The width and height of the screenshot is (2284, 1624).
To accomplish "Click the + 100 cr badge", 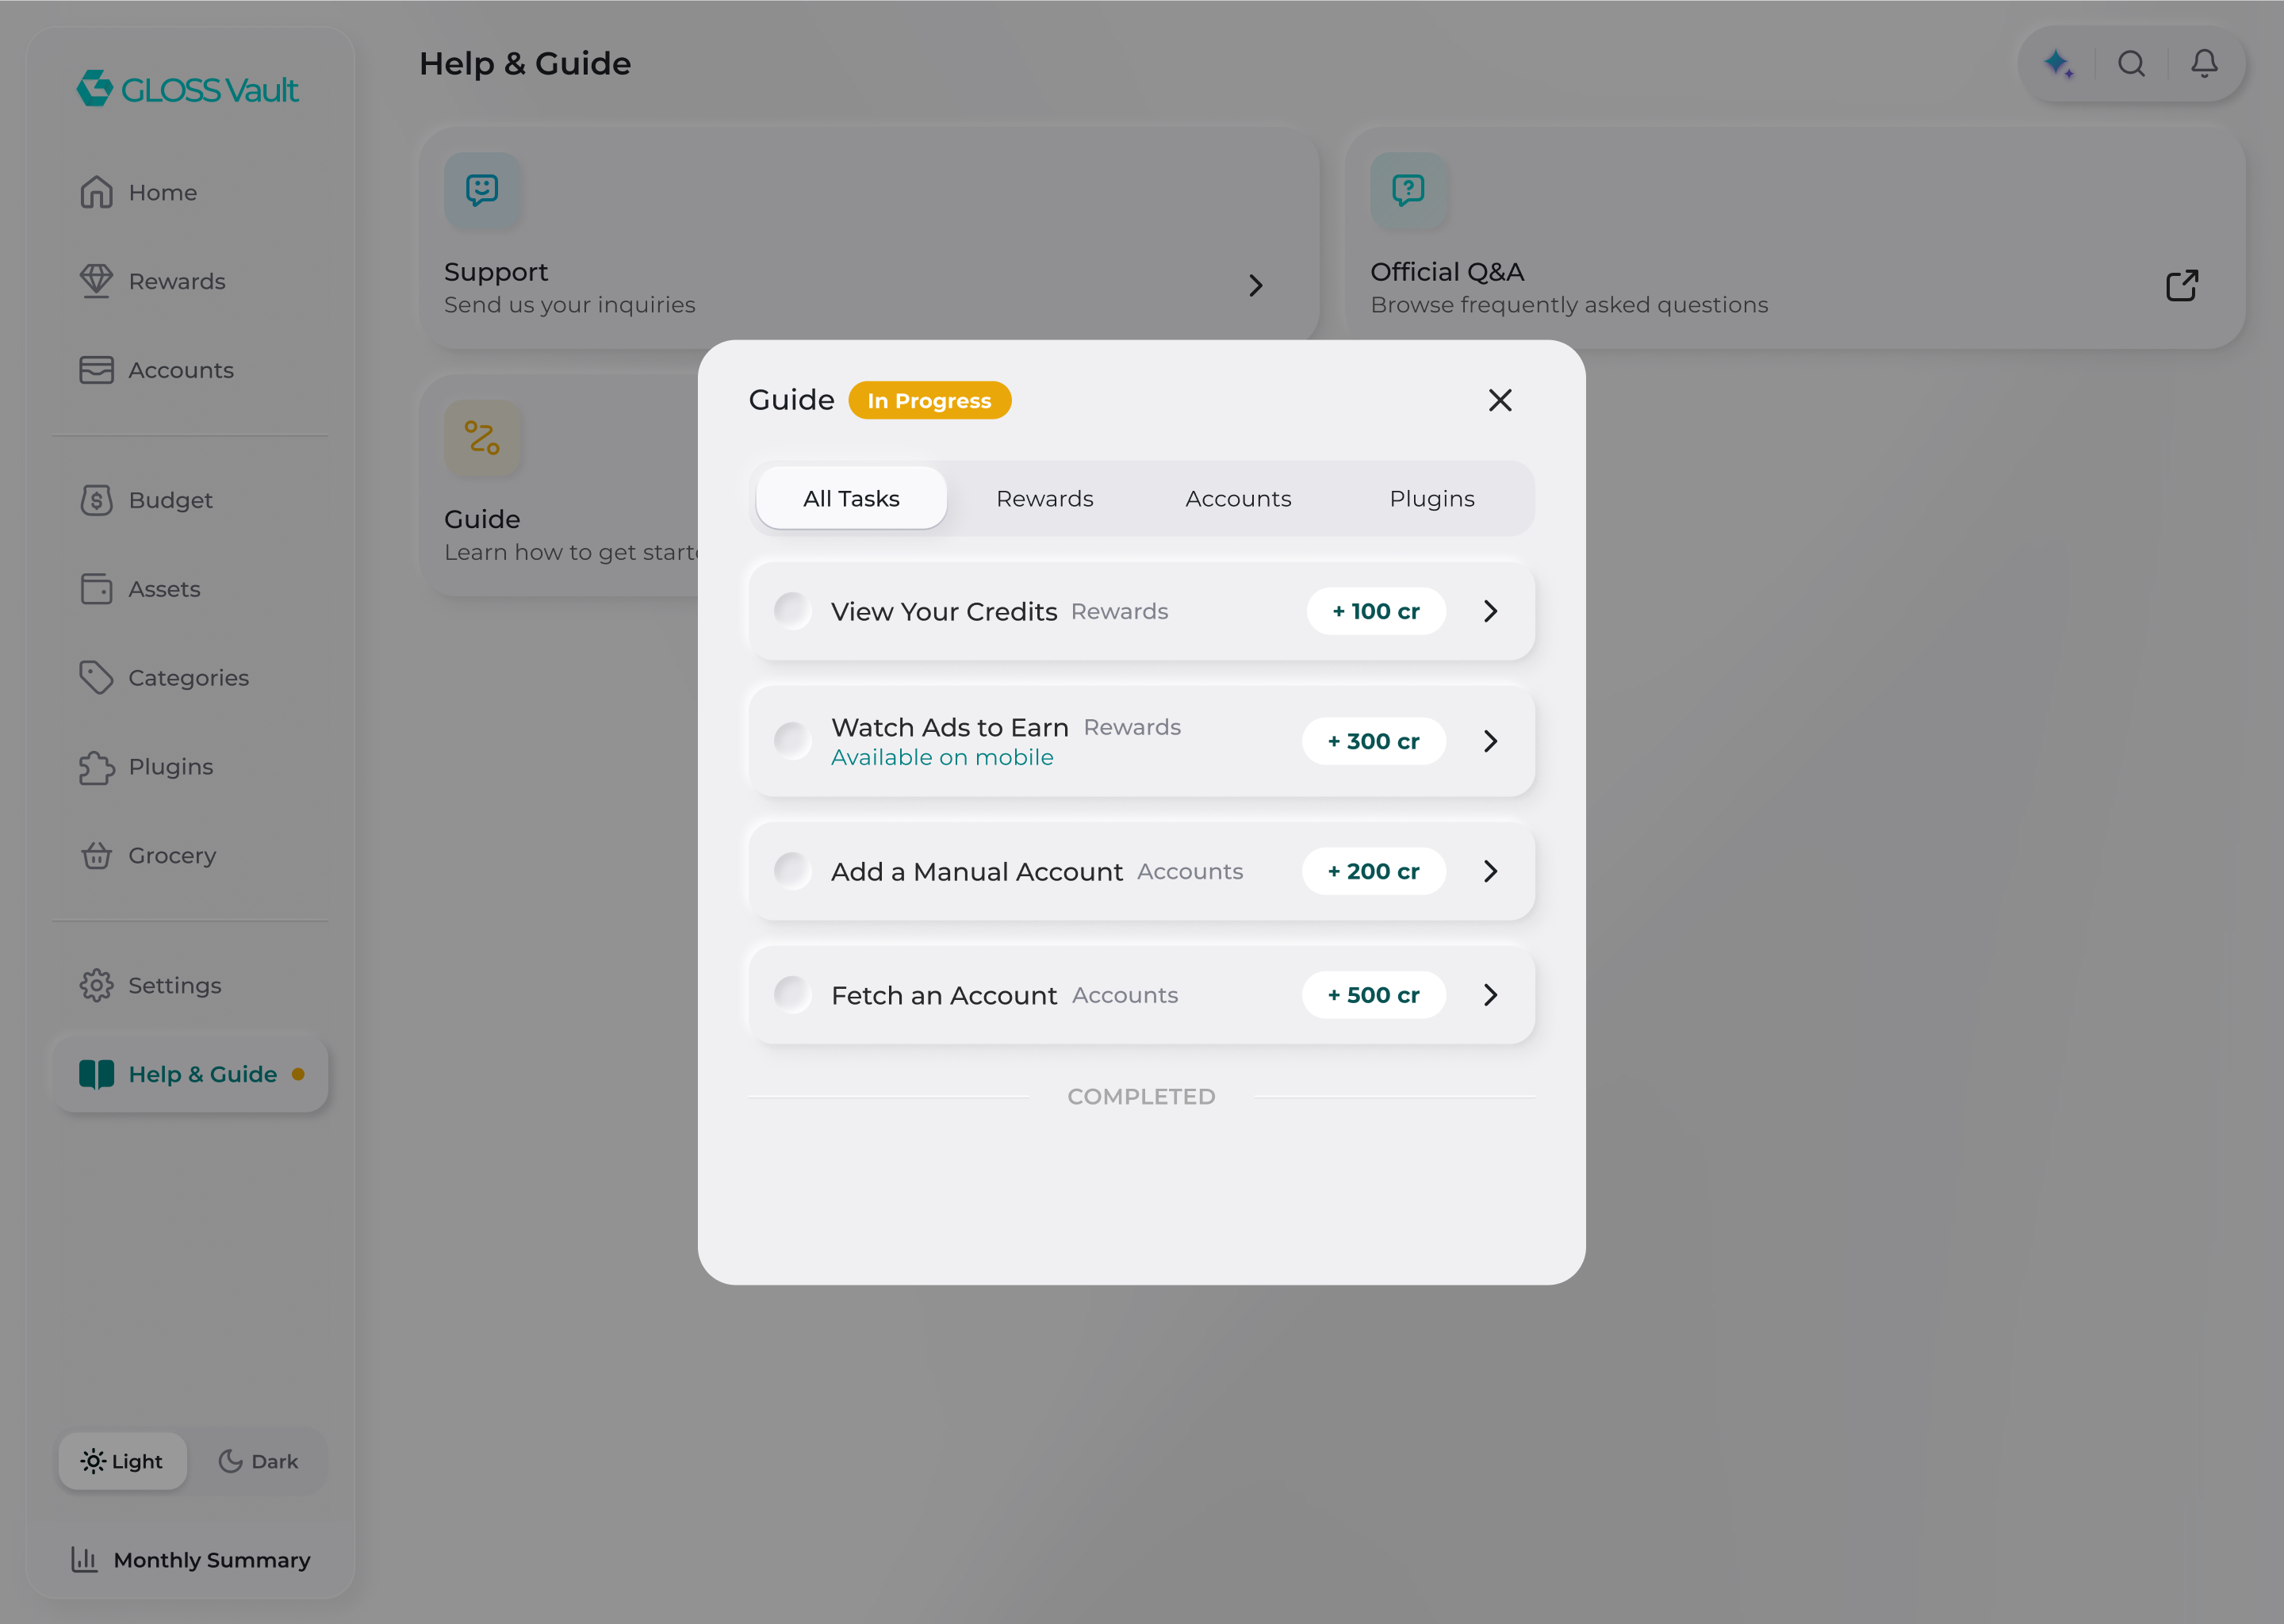I will 1376,611.
